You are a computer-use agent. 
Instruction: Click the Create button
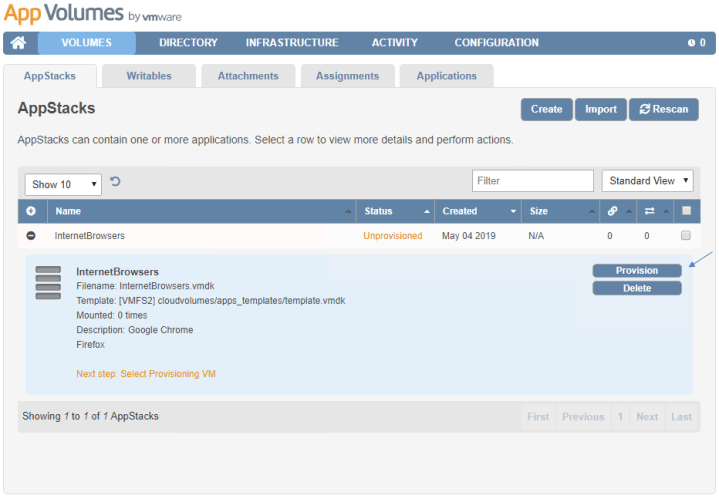[547, 109]
